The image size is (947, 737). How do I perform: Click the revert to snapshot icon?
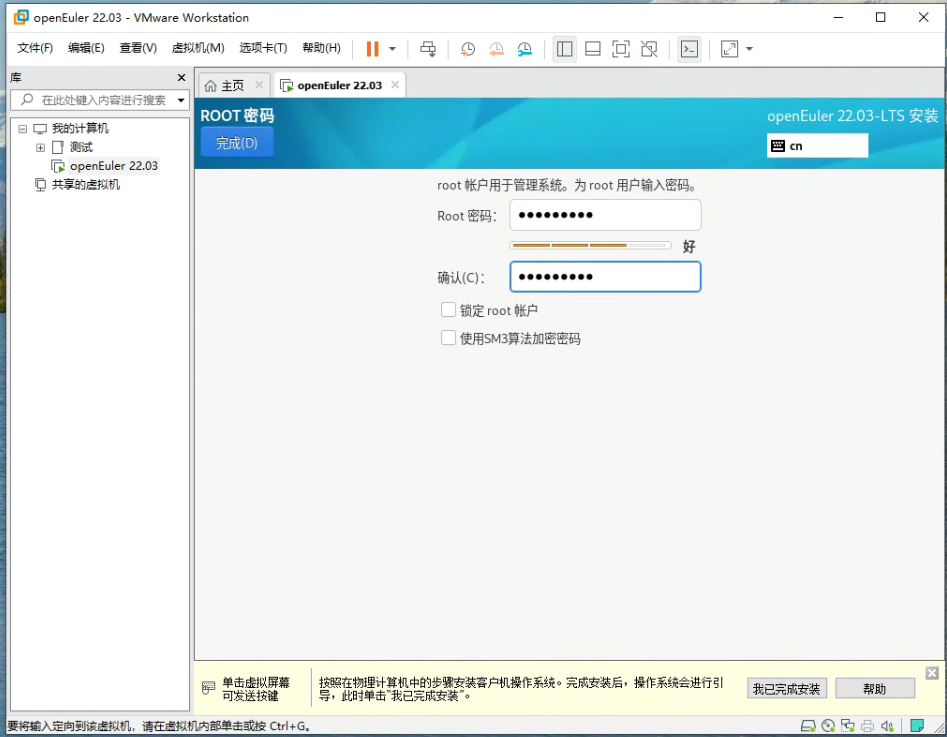(496, 49)
